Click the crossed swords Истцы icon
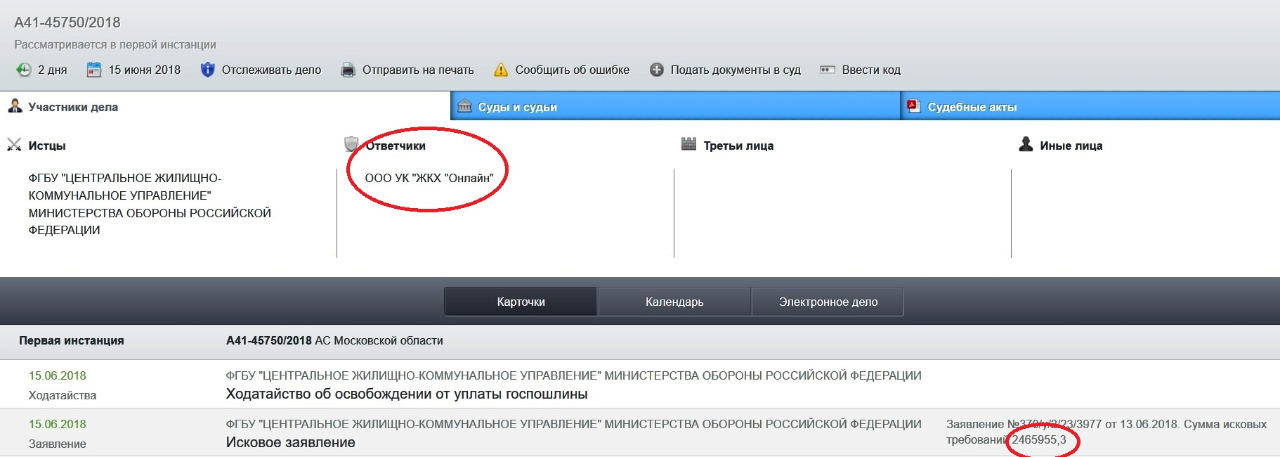This screenshot has width=1280, height=457. click(x=14, y=145)
